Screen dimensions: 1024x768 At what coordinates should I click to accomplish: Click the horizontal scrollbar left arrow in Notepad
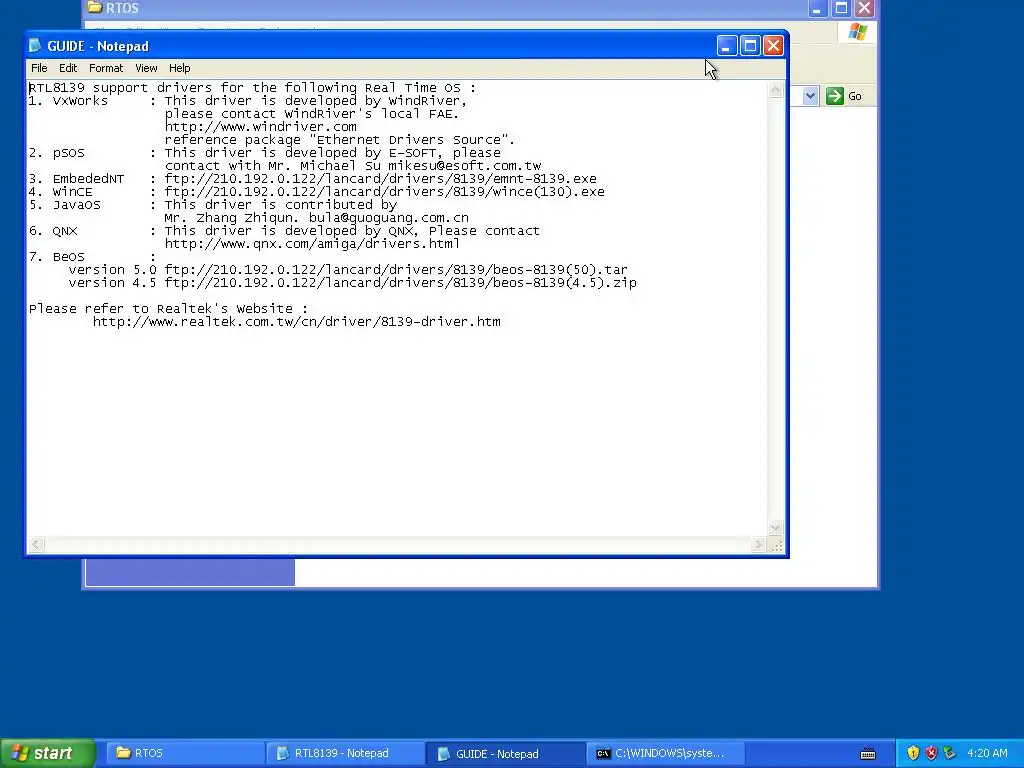37,545
